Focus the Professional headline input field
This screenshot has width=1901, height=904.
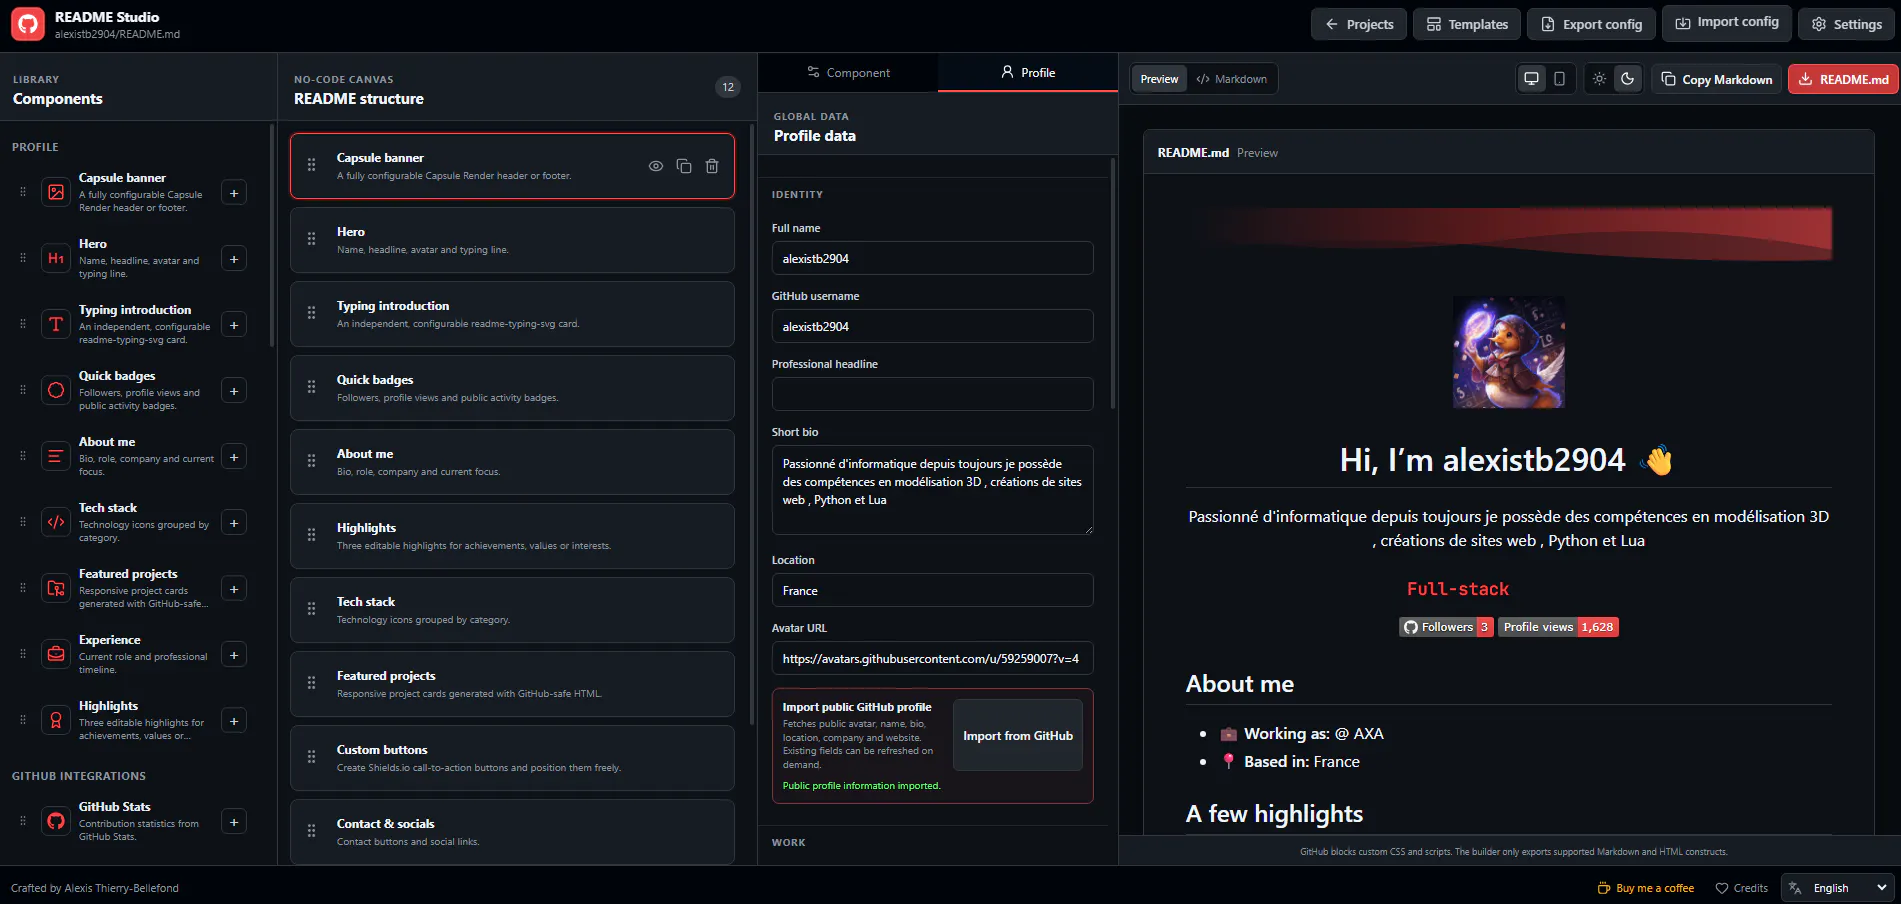coord(932,394)
